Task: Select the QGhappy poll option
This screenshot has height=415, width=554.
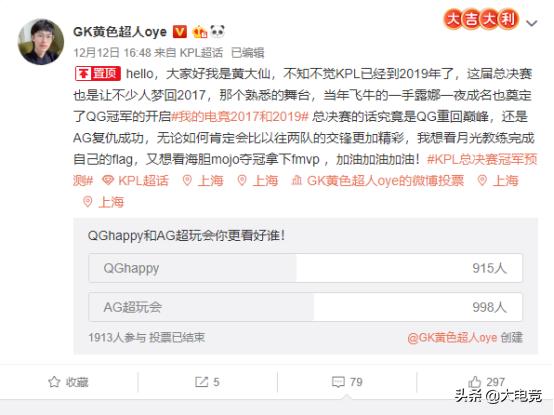Action: (x=305, y=268)
